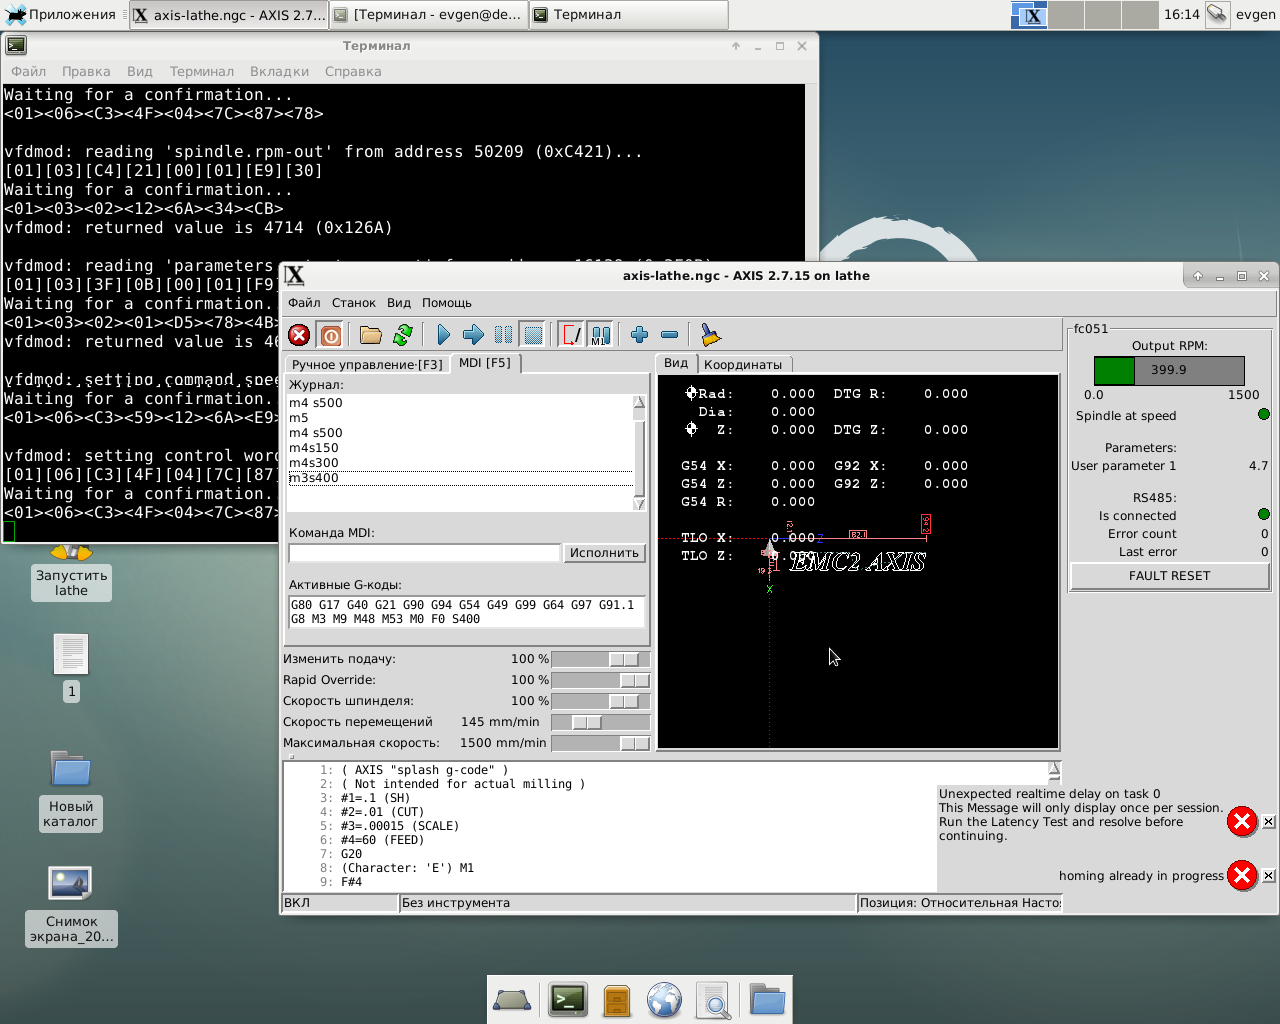Run the program with the play icon
The width and height of the screenshot is (1280, 1024).
[x=444, y=335]
